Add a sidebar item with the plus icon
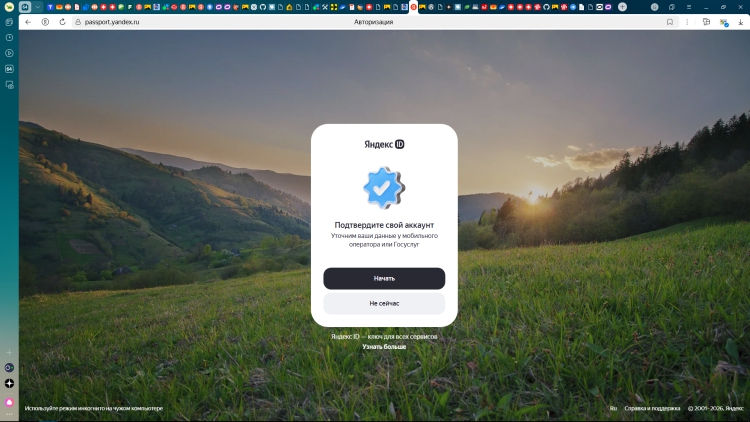 point(9,352)
